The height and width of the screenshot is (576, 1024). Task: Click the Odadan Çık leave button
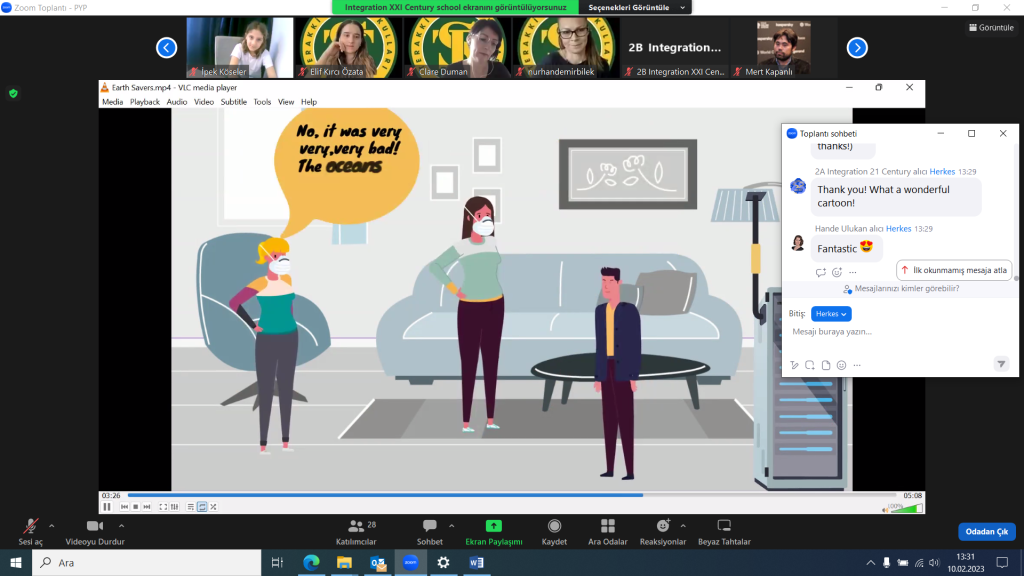pyautogui.click(x=986, y=532)
